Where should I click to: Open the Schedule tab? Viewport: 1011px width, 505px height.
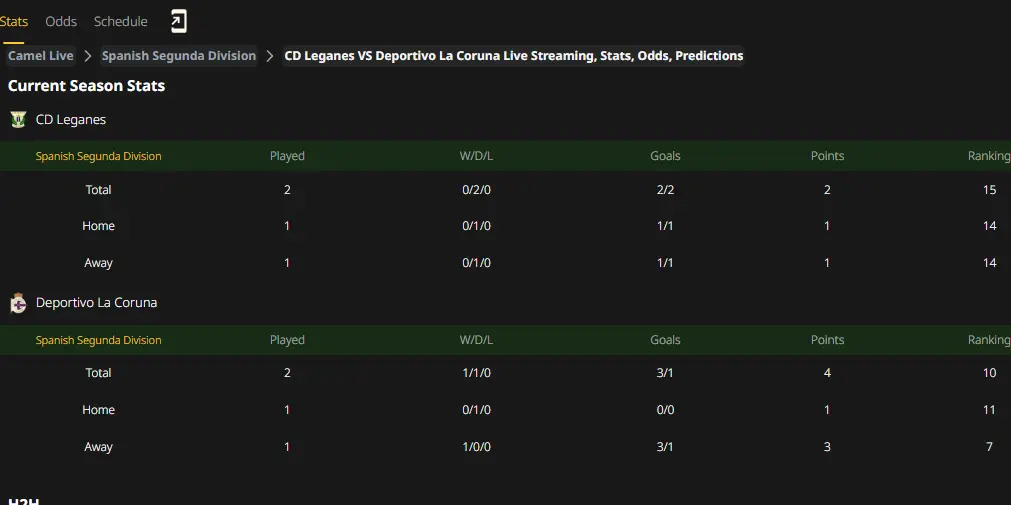[x=121, y=21]
